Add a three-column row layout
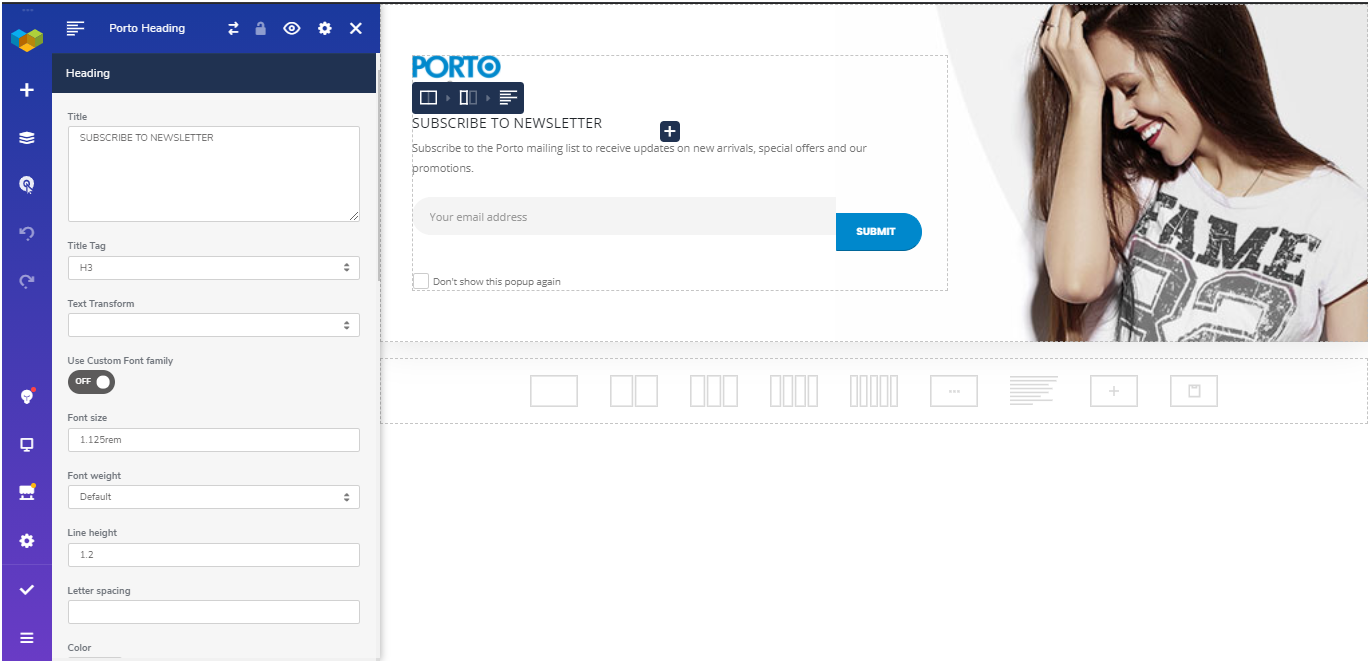This screenshot has width=1370, height=663. pyautogui.click(x=714, y=391)
